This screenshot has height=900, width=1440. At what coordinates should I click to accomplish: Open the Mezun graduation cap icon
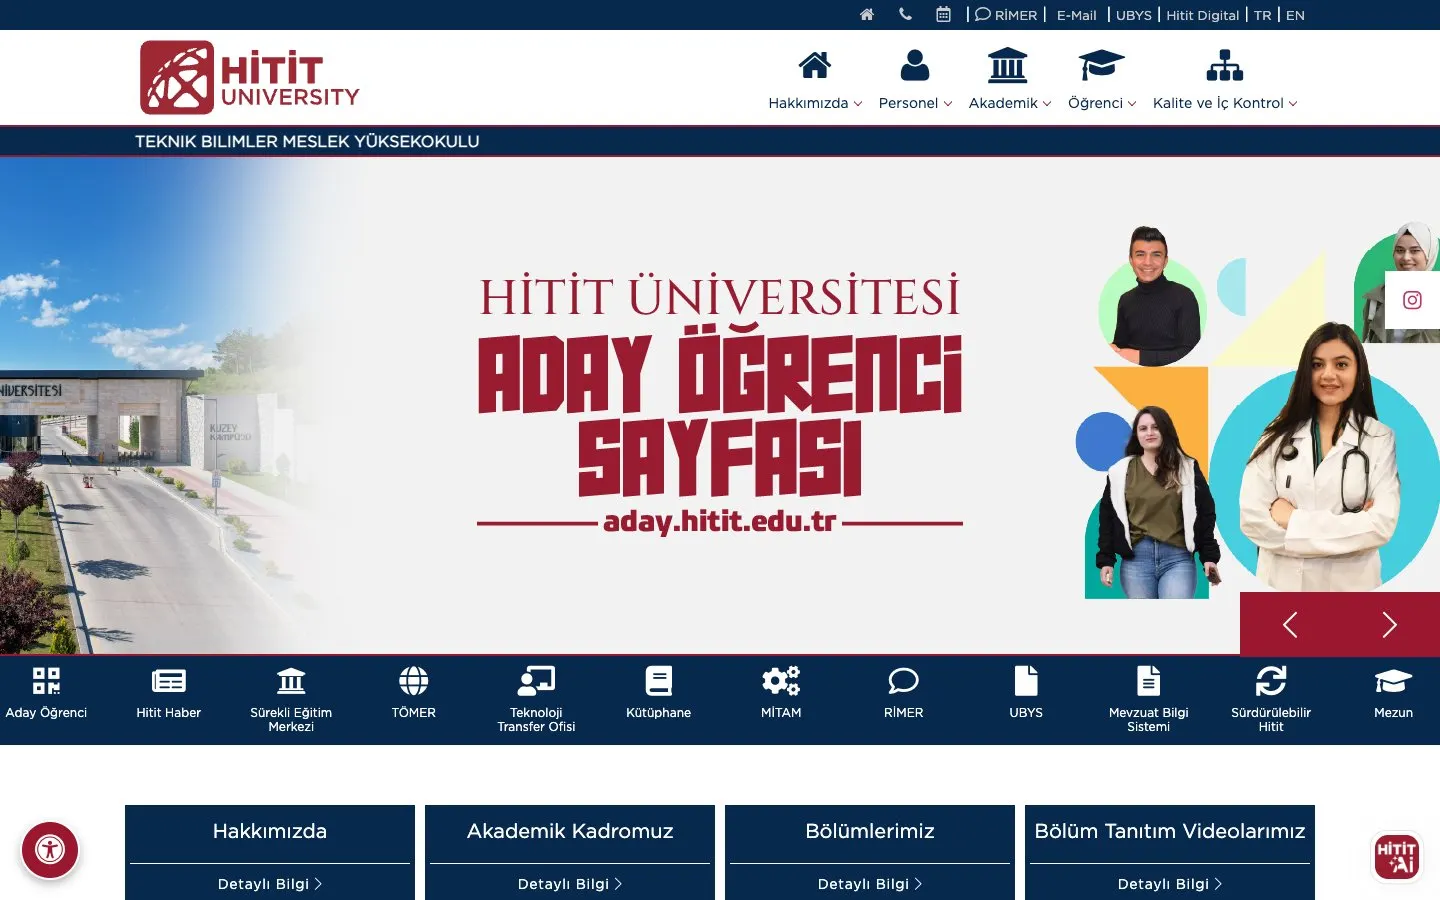coord(1393,681)
